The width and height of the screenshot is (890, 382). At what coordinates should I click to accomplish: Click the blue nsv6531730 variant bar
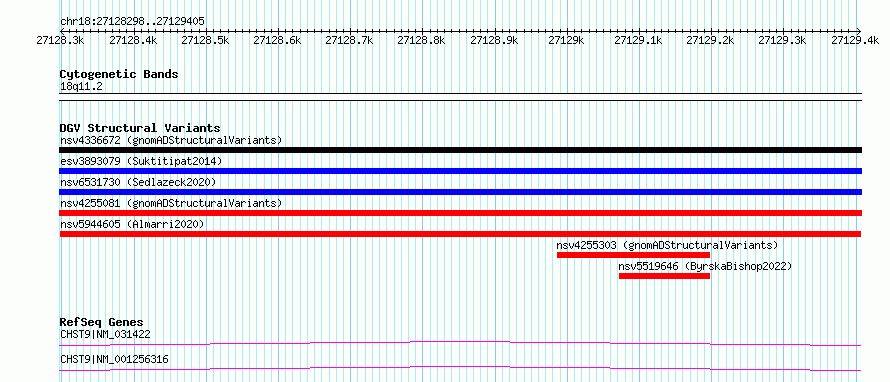(x=460, y=192)
